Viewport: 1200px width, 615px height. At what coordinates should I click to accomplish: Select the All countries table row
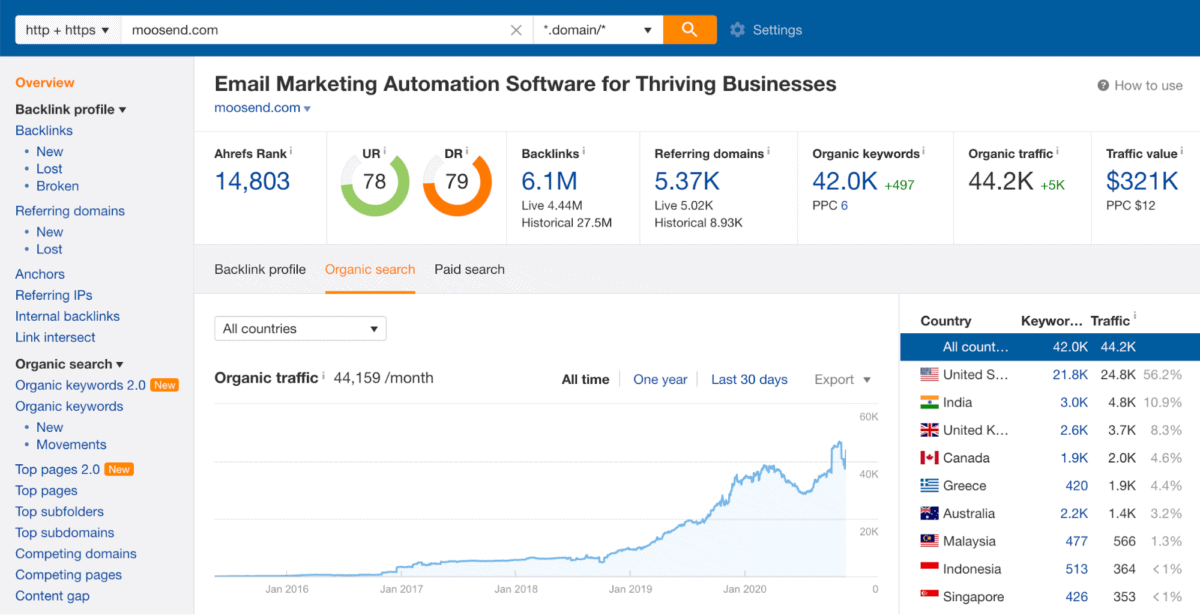point(1050,347)
